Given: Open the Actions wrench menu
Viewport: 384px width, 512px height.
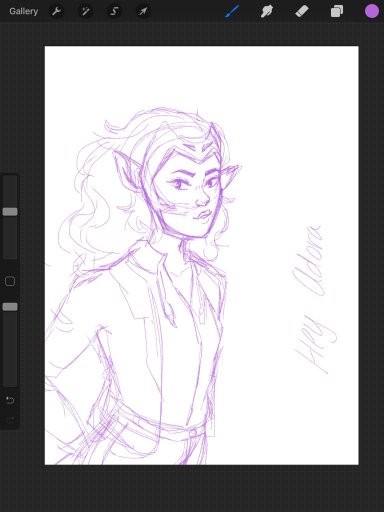Looking at the screenshot, I should coord(56,11).
